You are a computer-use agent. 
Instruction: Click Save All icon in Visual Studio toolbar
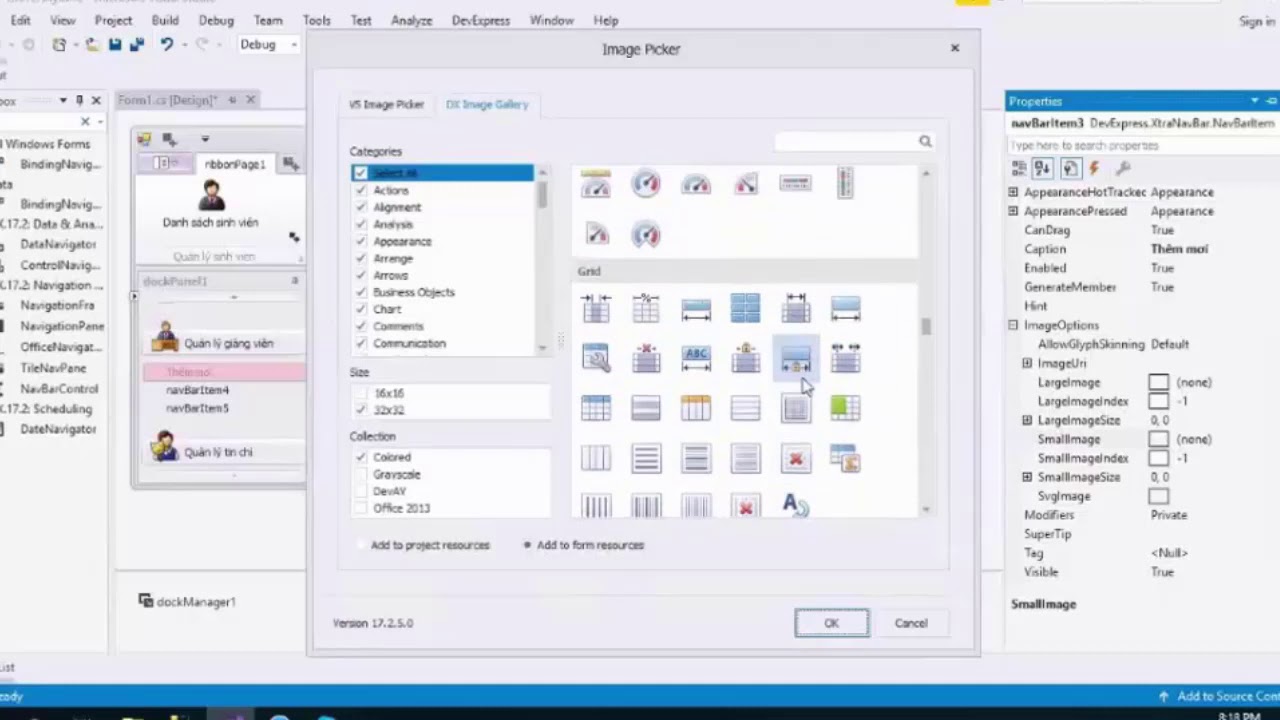(x=136, y=44)
